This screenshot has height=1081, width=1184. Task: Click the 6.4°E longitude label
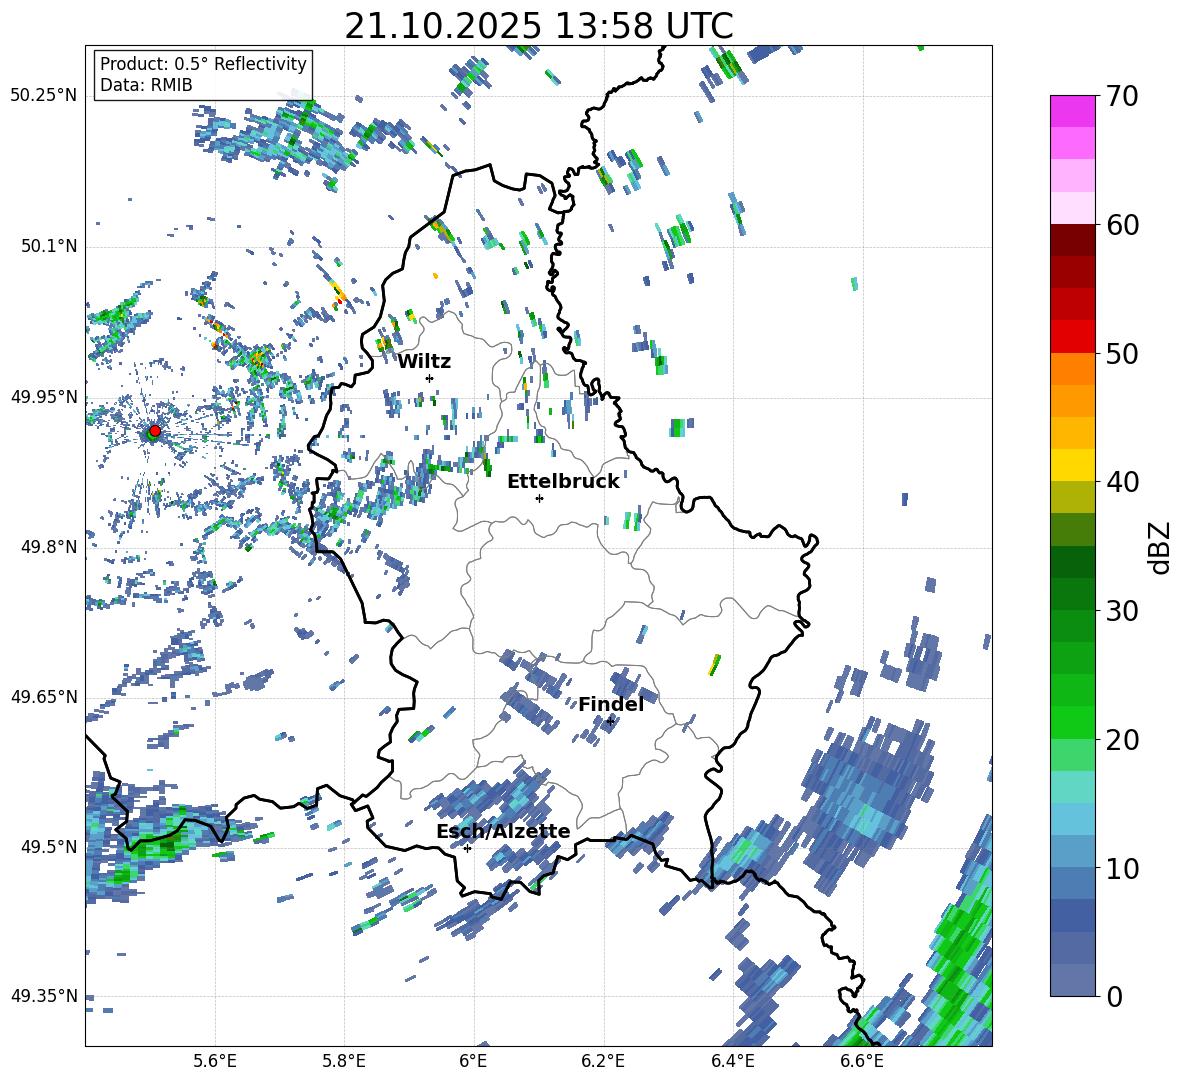[x=732, y=1061]
